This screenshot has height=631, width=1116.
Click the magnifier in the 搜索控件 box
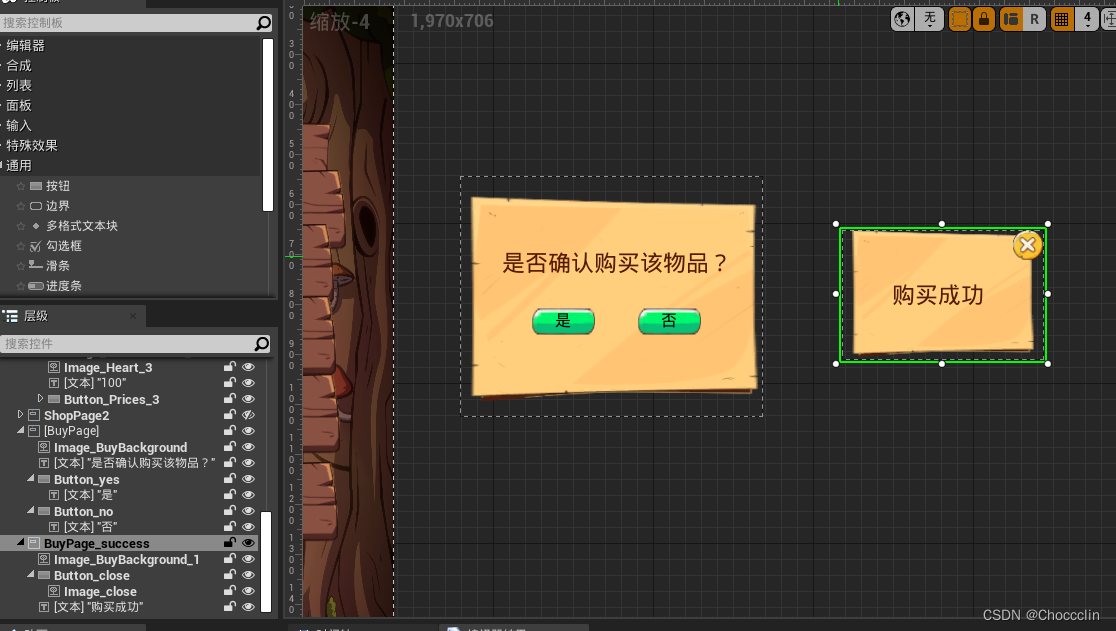tap(262, 344)
